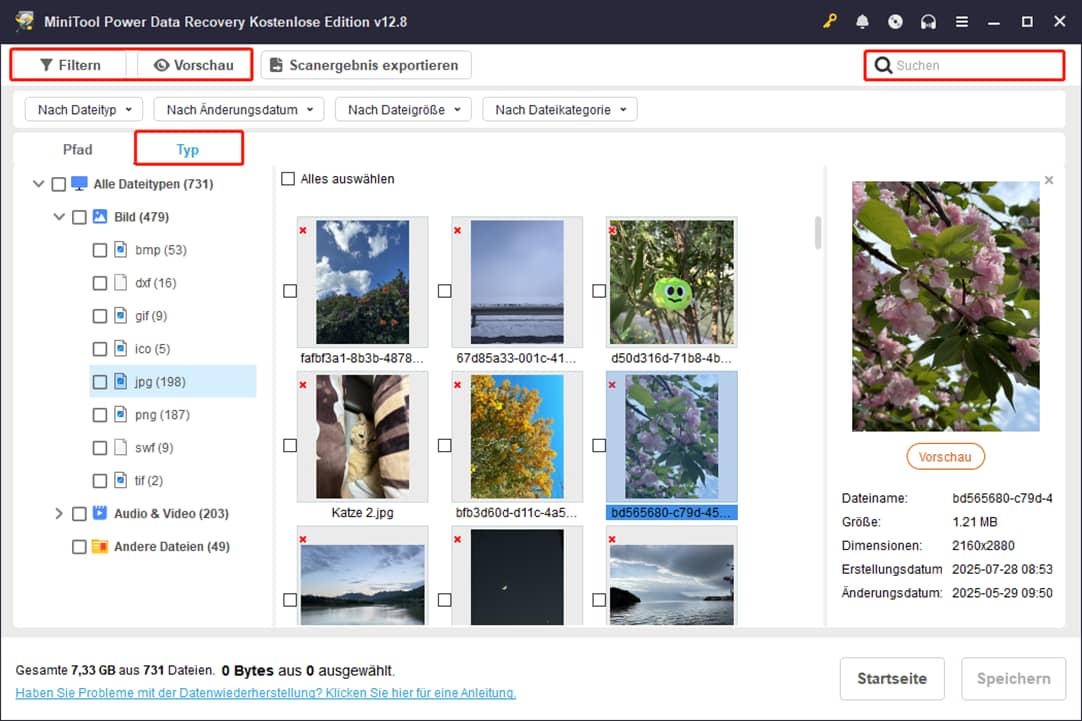This screenshot has width=1082, height=721.
Task: Open support via the headphones icon
Action: [928, 22]
